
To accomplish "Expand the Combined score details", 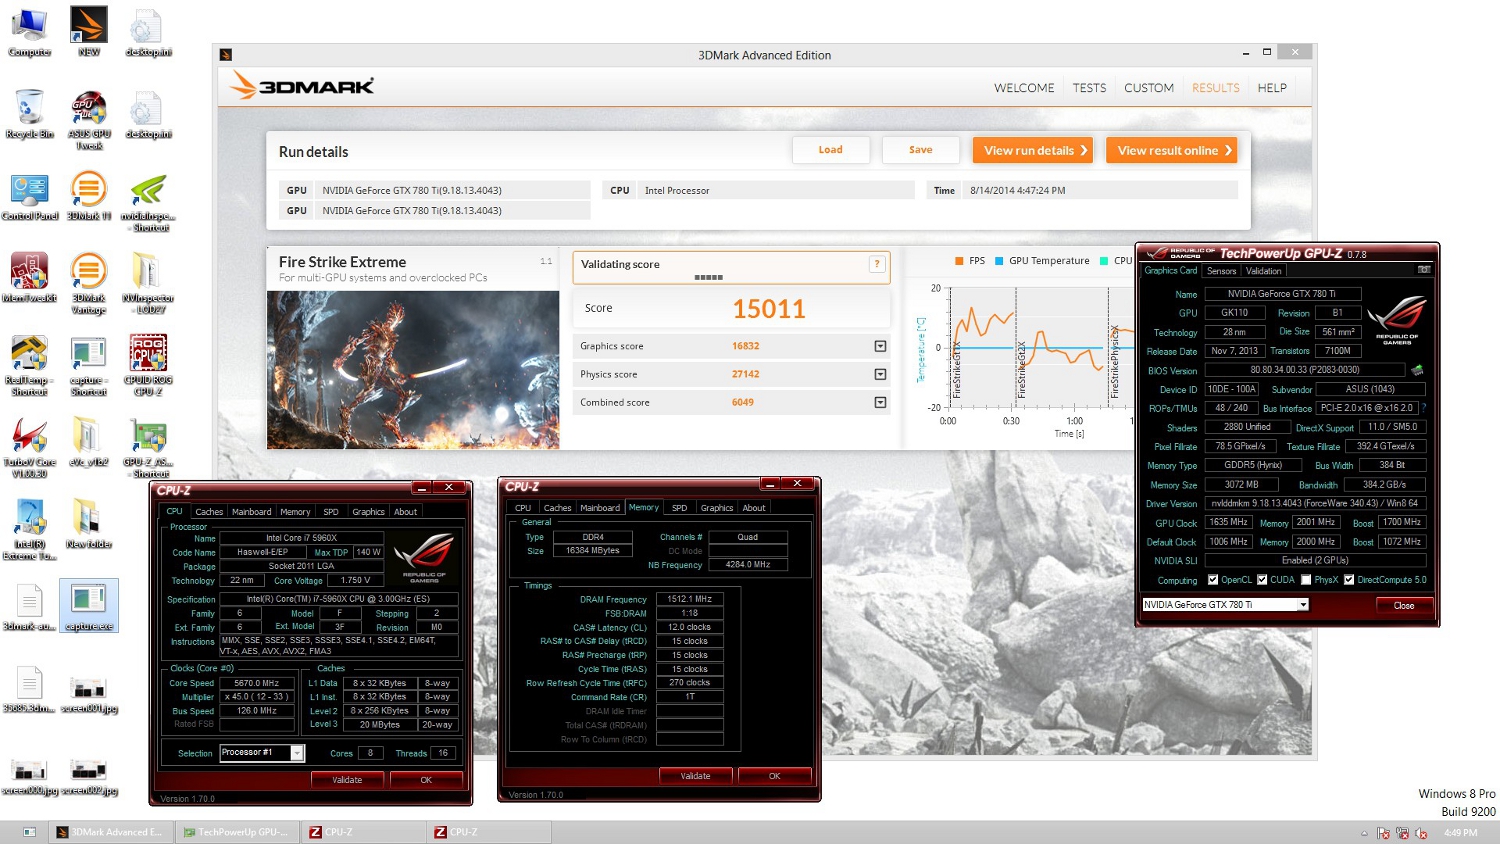I will coord(880,402).
